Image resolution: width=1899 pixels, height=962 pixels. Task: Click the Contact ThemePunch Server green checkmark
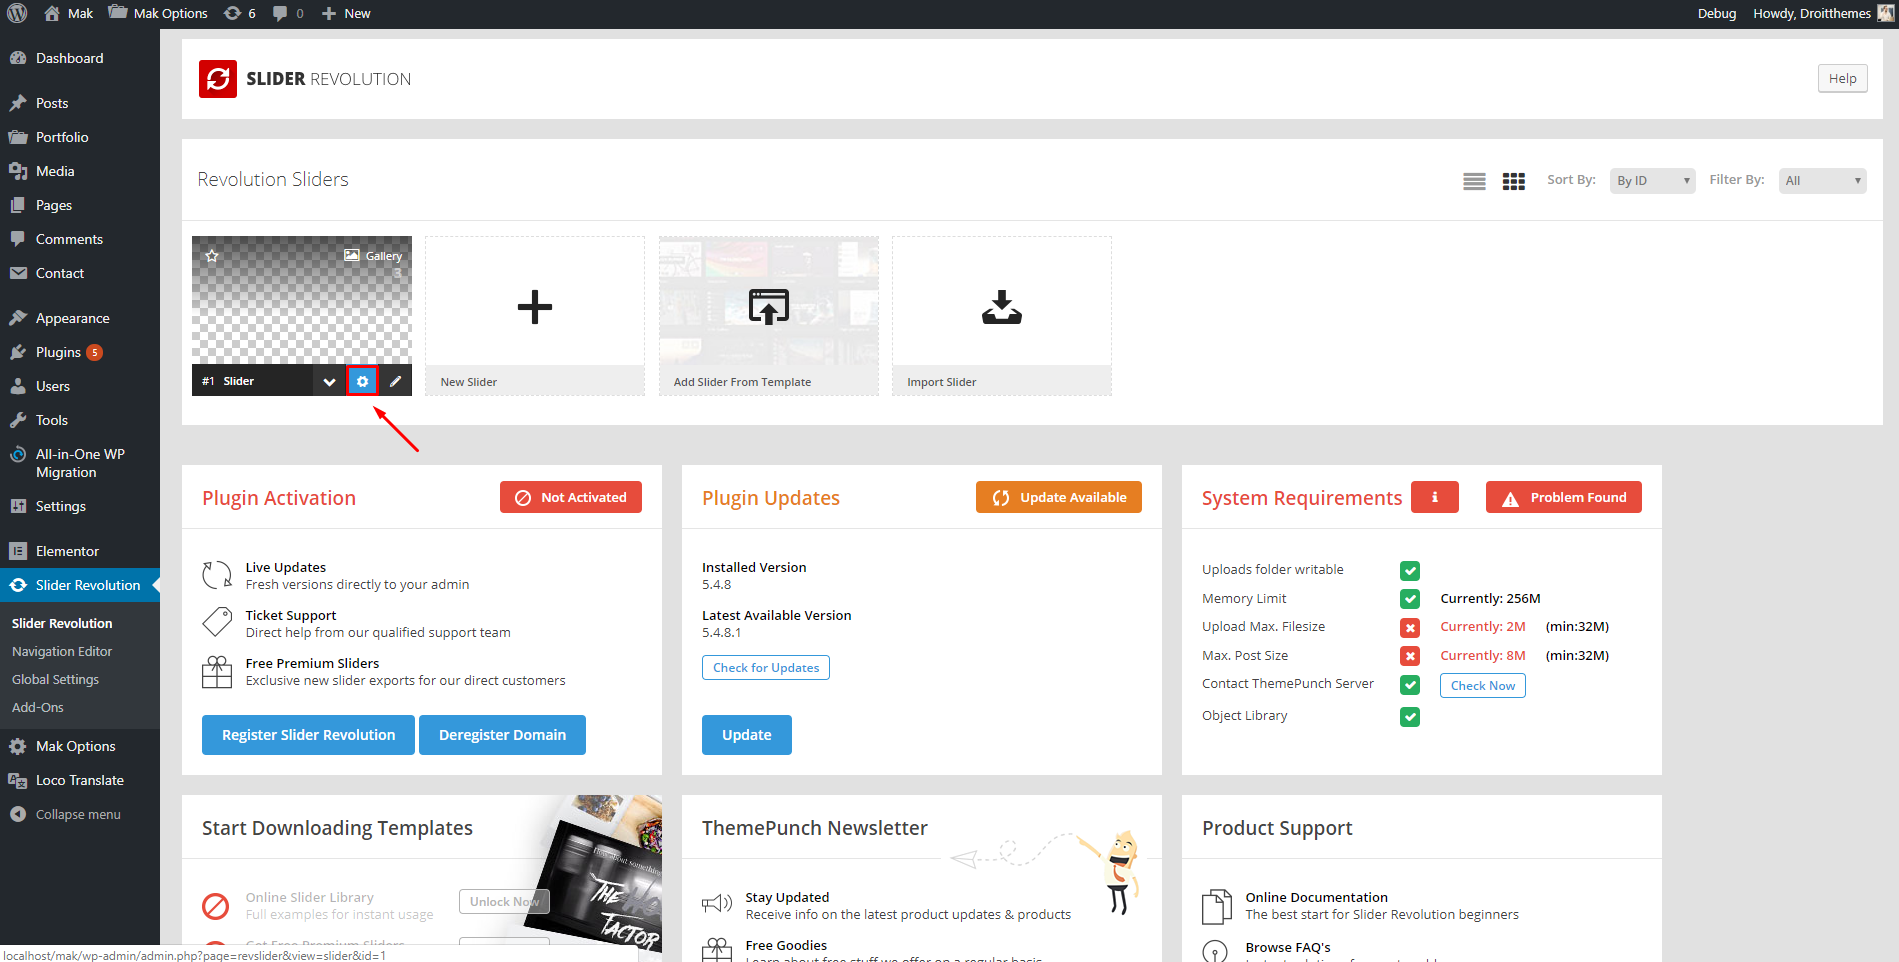coord(1410,685)
